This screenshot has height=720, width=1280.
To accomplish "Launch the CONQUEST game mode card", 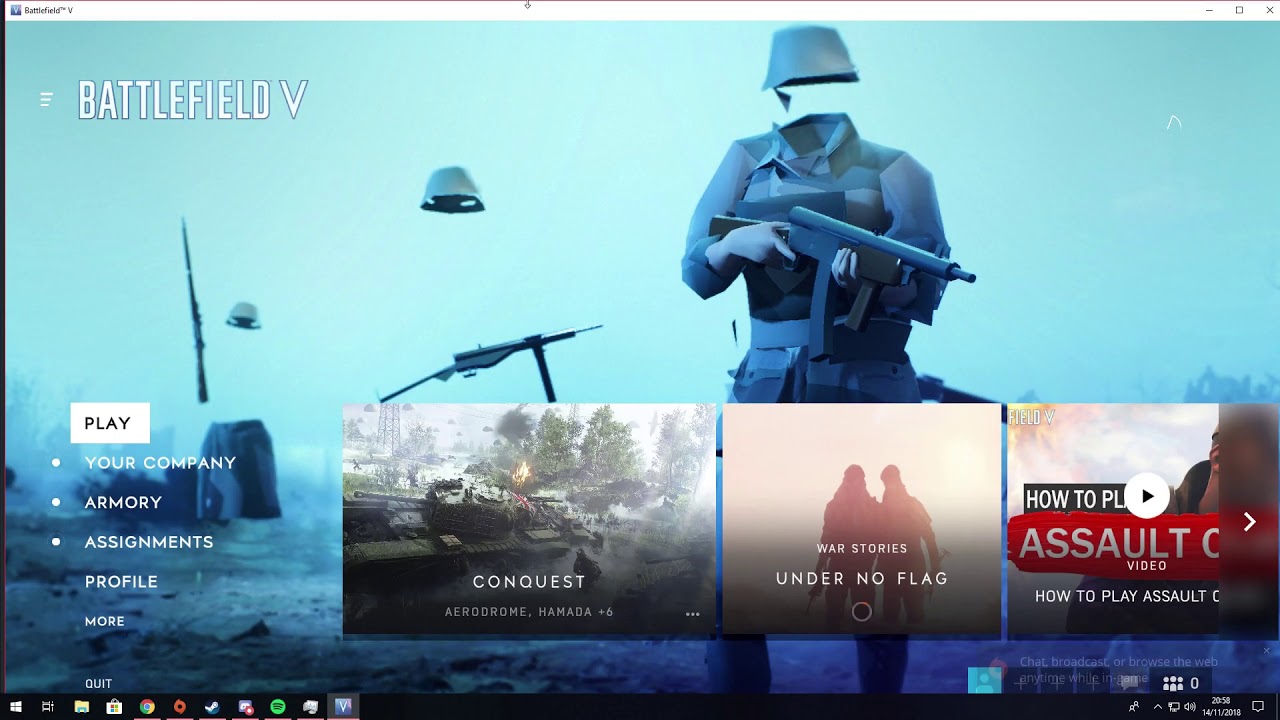I will [x=529, y=520].
